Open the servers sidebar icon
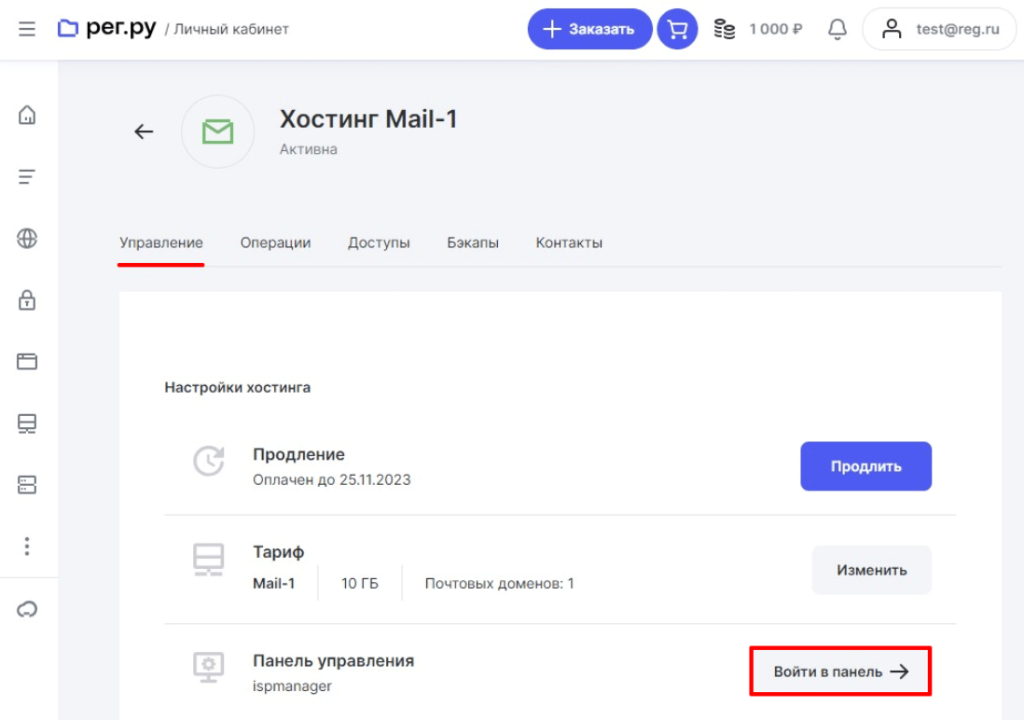Image resolution: width=1024 pixels, height=720 pixels. pos(27,485)
